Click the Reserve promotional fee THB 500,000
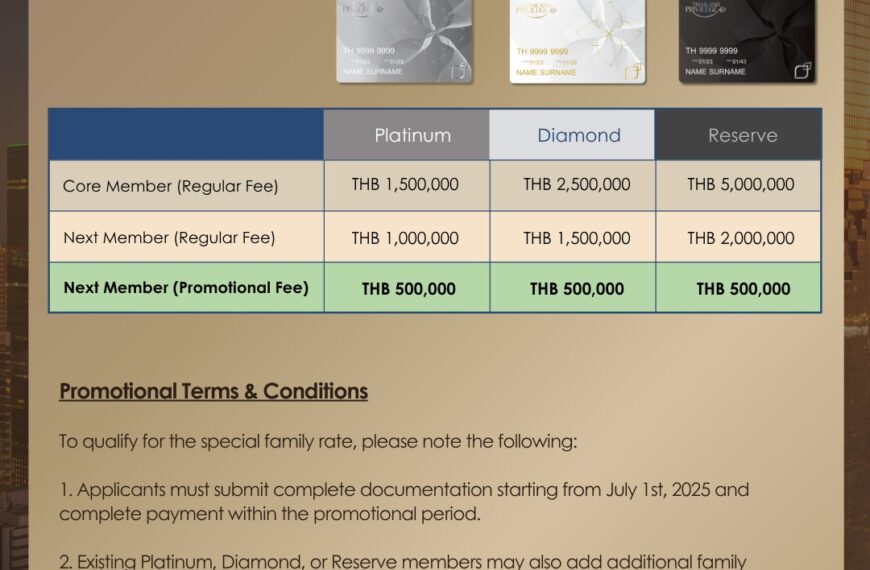Viewport: 870px width, 570px height. point(743,289)
